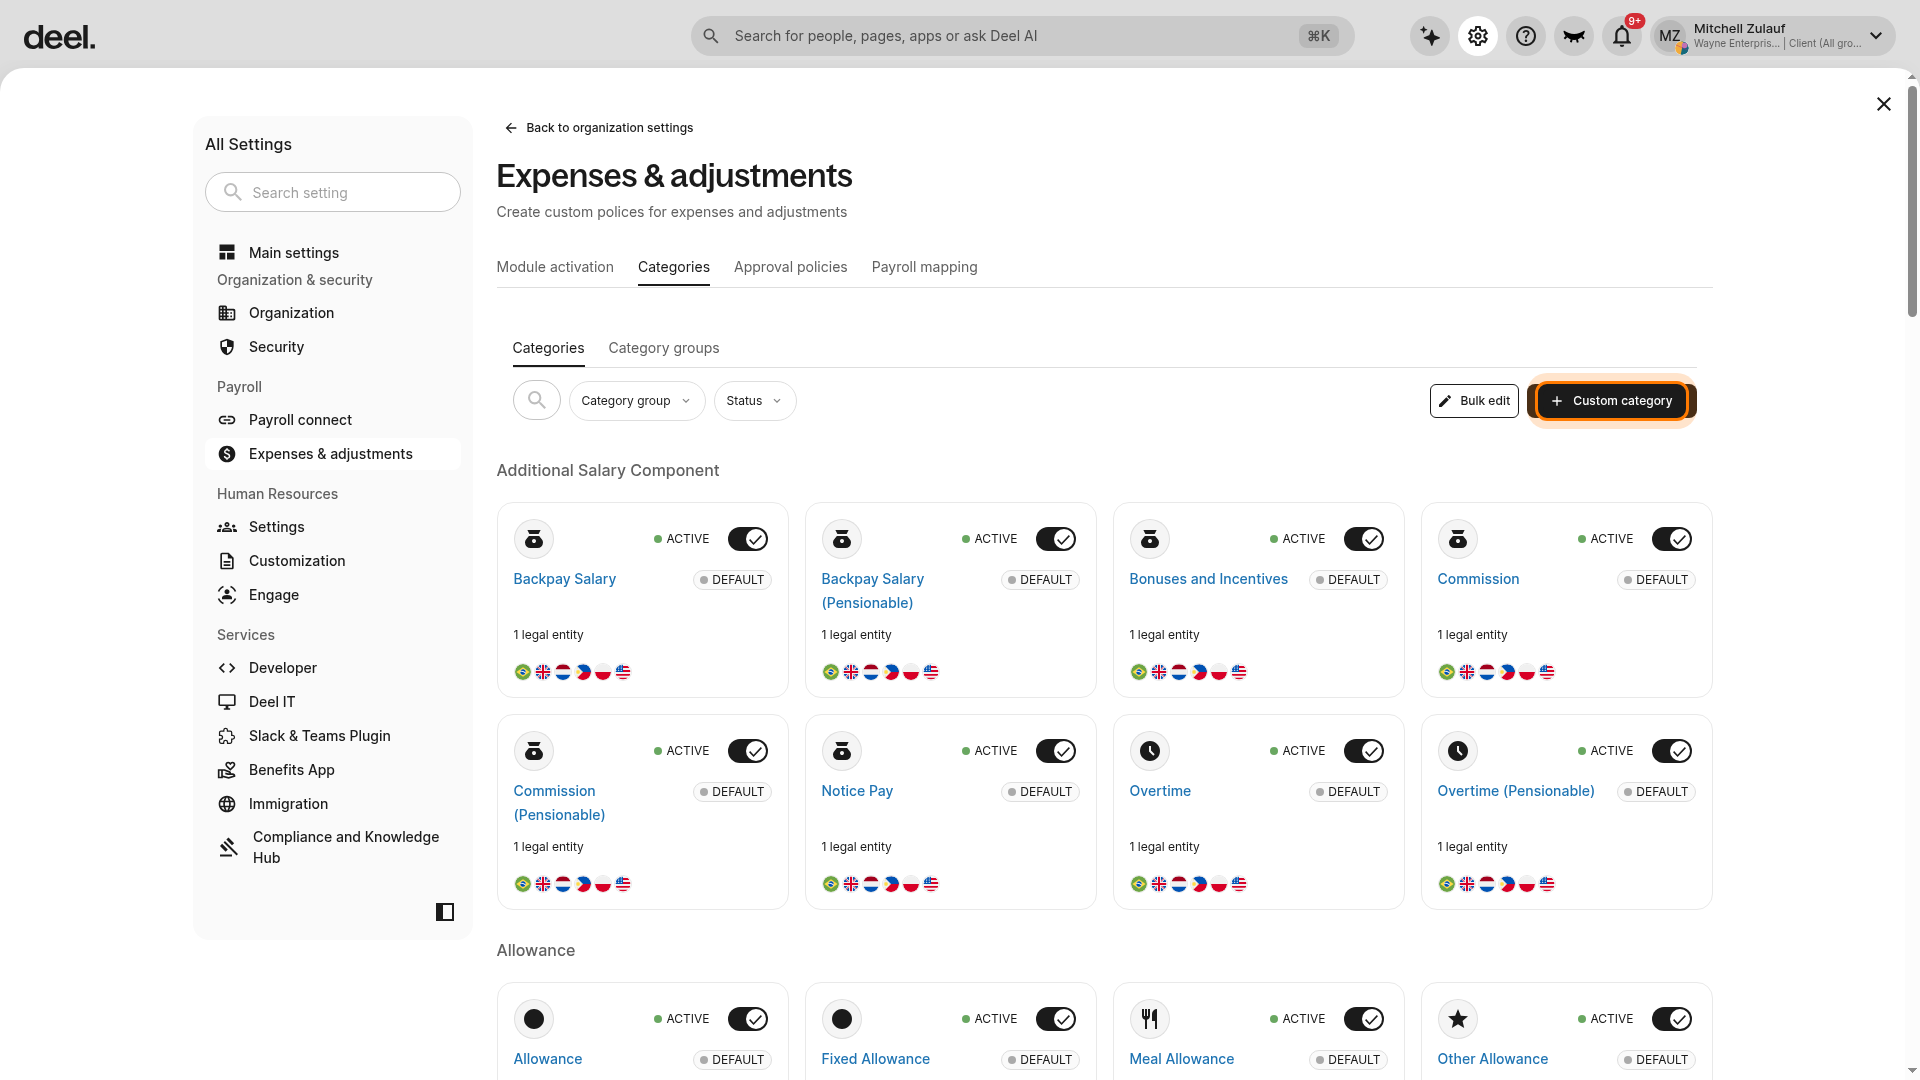Click Backpay Salary money bag icon

[x=534, y=539]
